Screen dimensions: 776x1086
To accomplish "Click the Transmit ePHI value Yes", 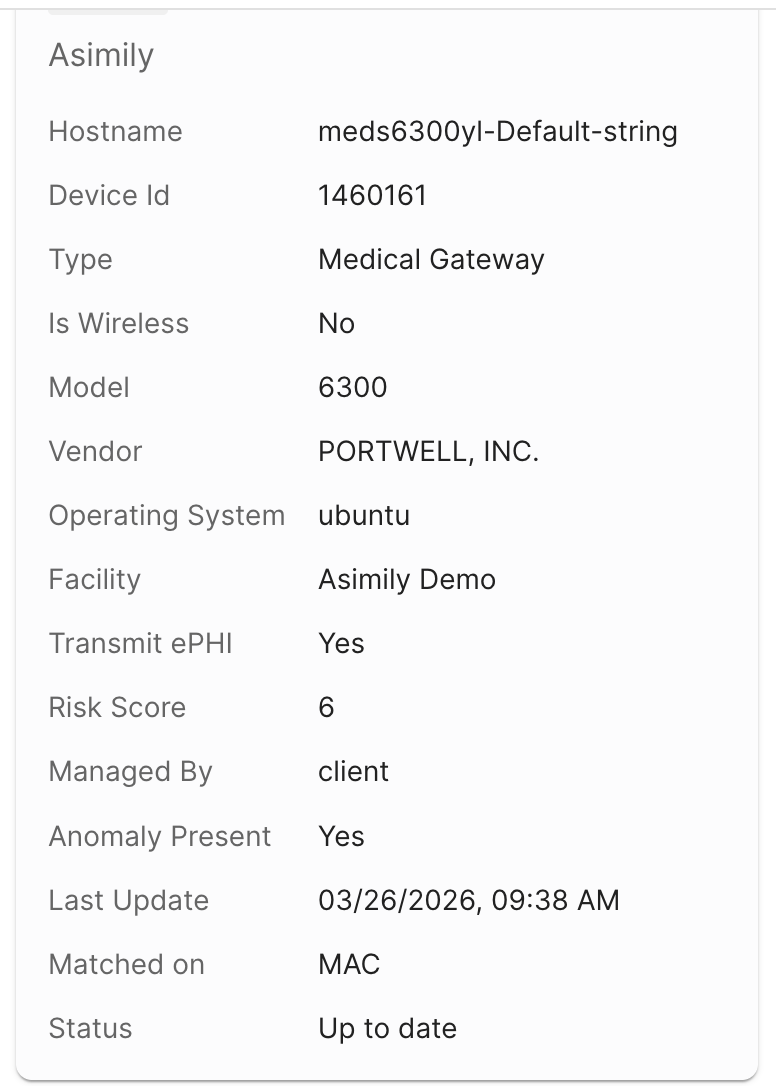I will coord(341,643).
